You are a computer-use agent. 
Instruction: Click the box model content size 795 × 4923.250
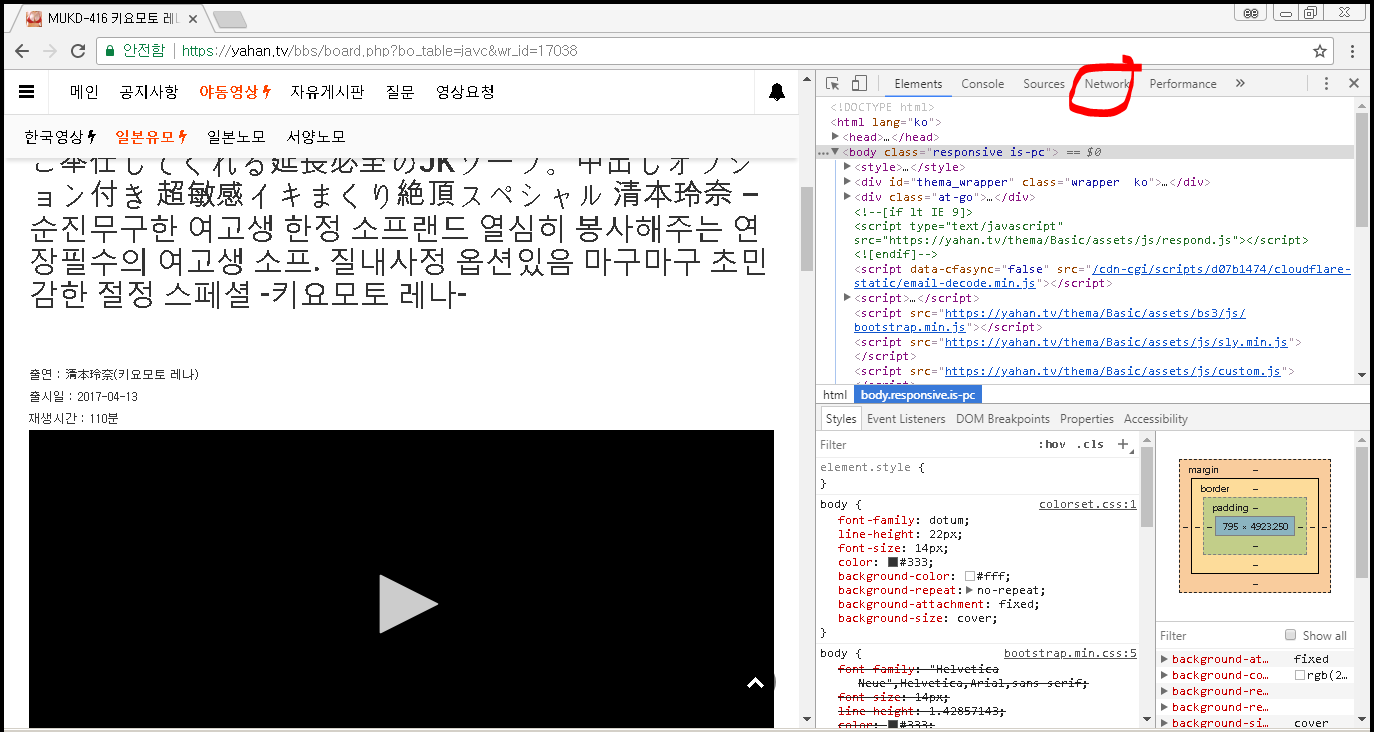tap(1255, 527)
